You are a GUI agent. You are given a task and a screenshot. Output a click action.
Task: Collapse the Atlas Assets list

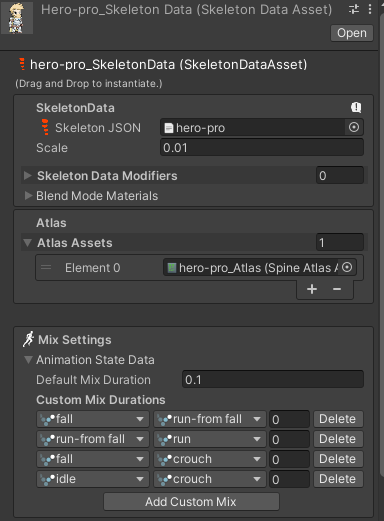click(28, 243)
